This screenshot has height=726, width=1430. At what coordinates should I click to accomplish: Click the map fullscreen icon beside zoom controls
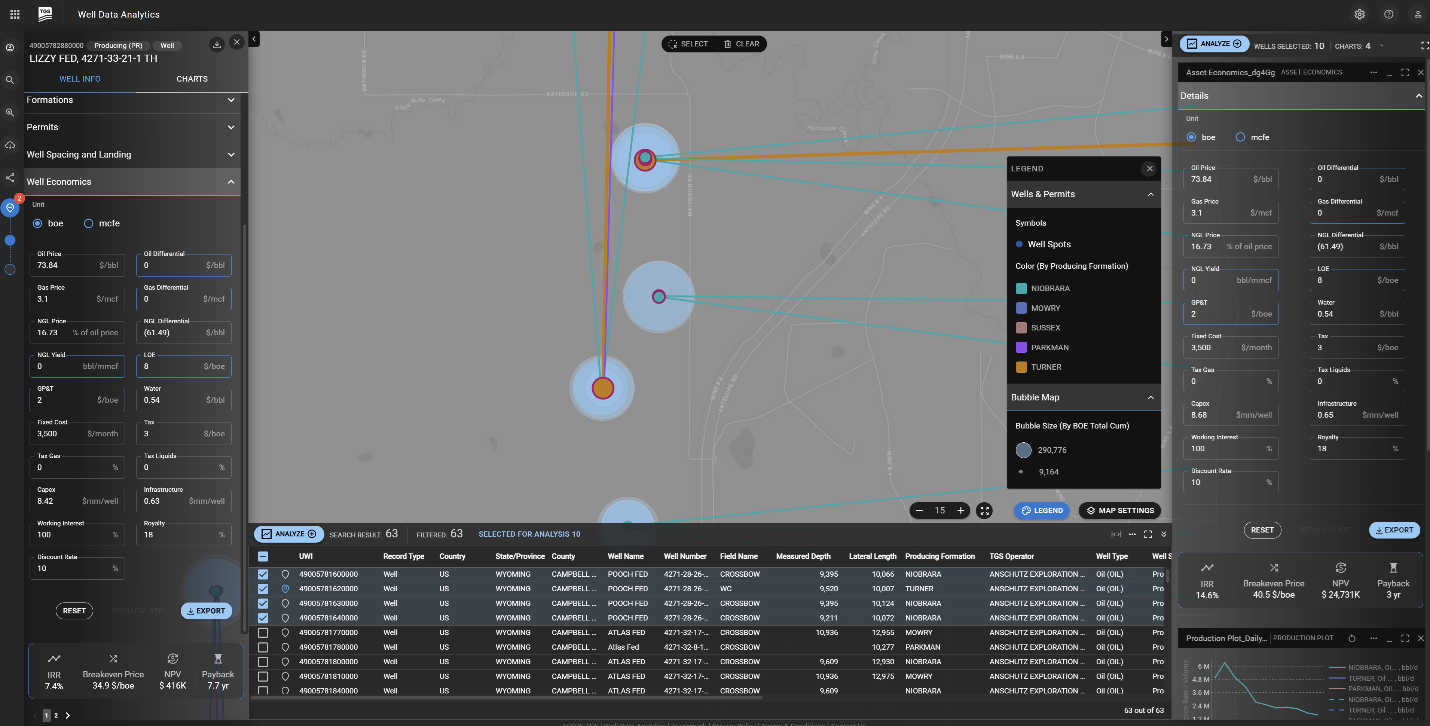click(x=985, y=510)
